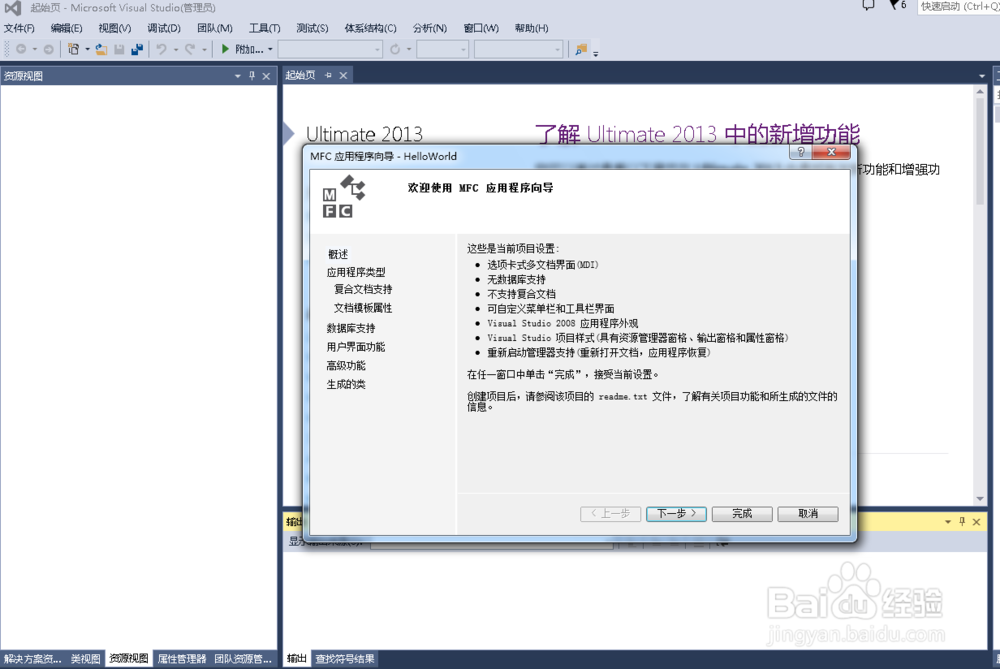Image resolution: width=1000 pixels, height=669 pixels.
Task: Click the Navigate Forward toolbar arrow
Action: [x=48, y=49]
